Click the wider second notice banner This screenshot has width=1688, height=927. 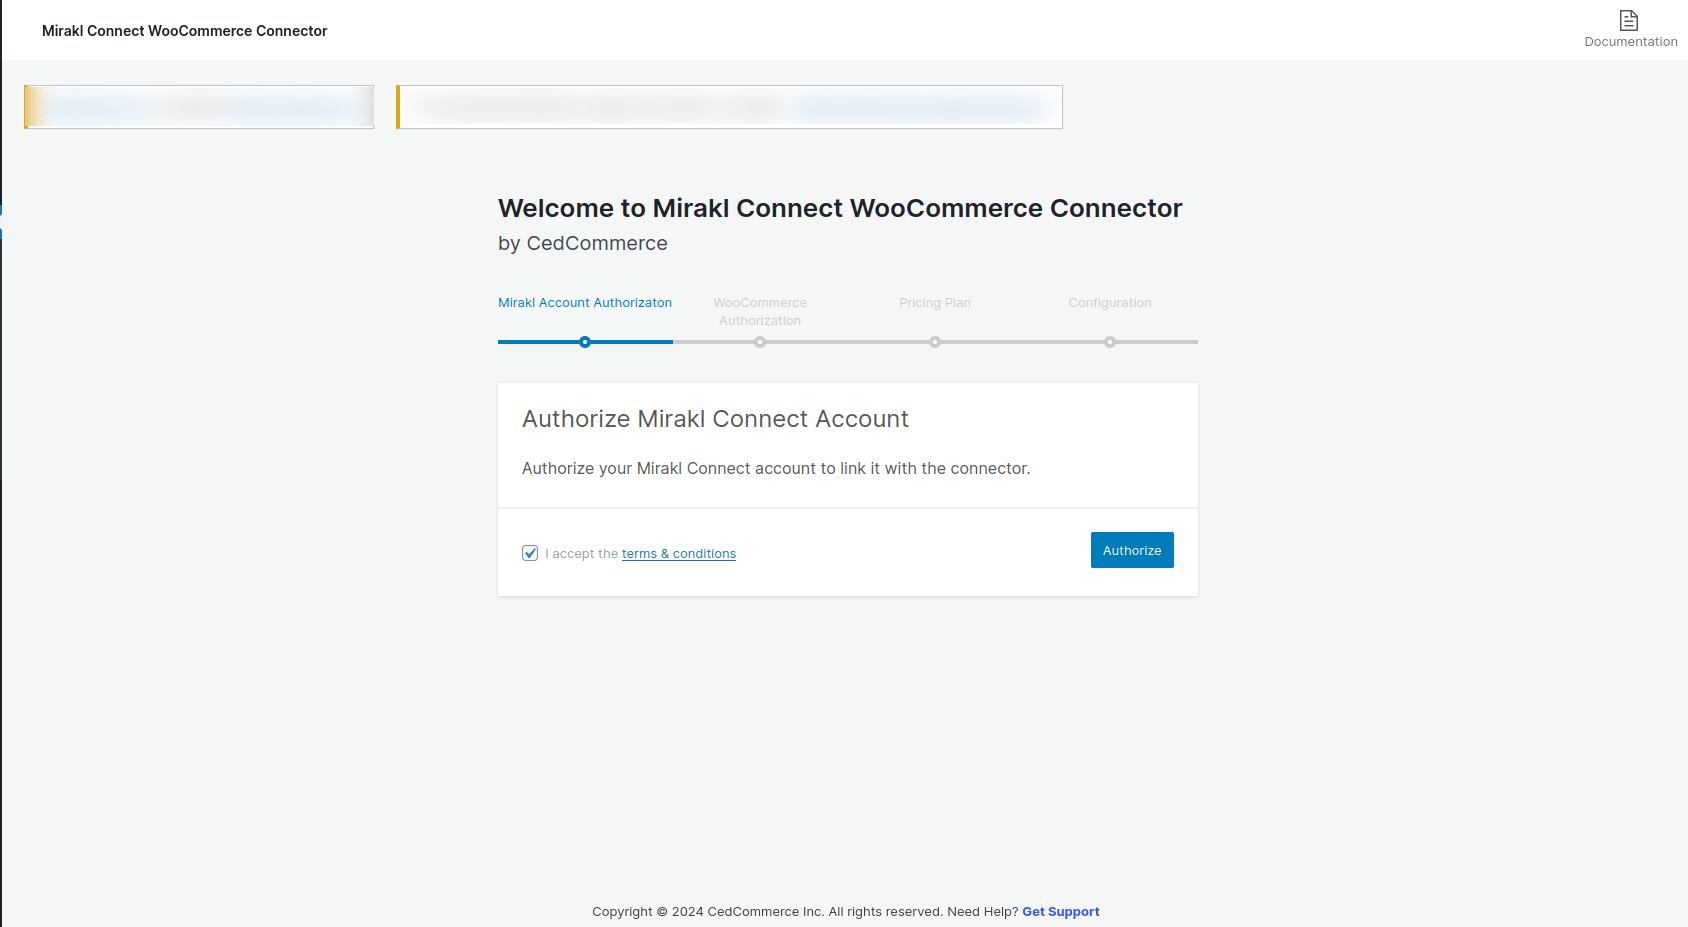(729, 106)
